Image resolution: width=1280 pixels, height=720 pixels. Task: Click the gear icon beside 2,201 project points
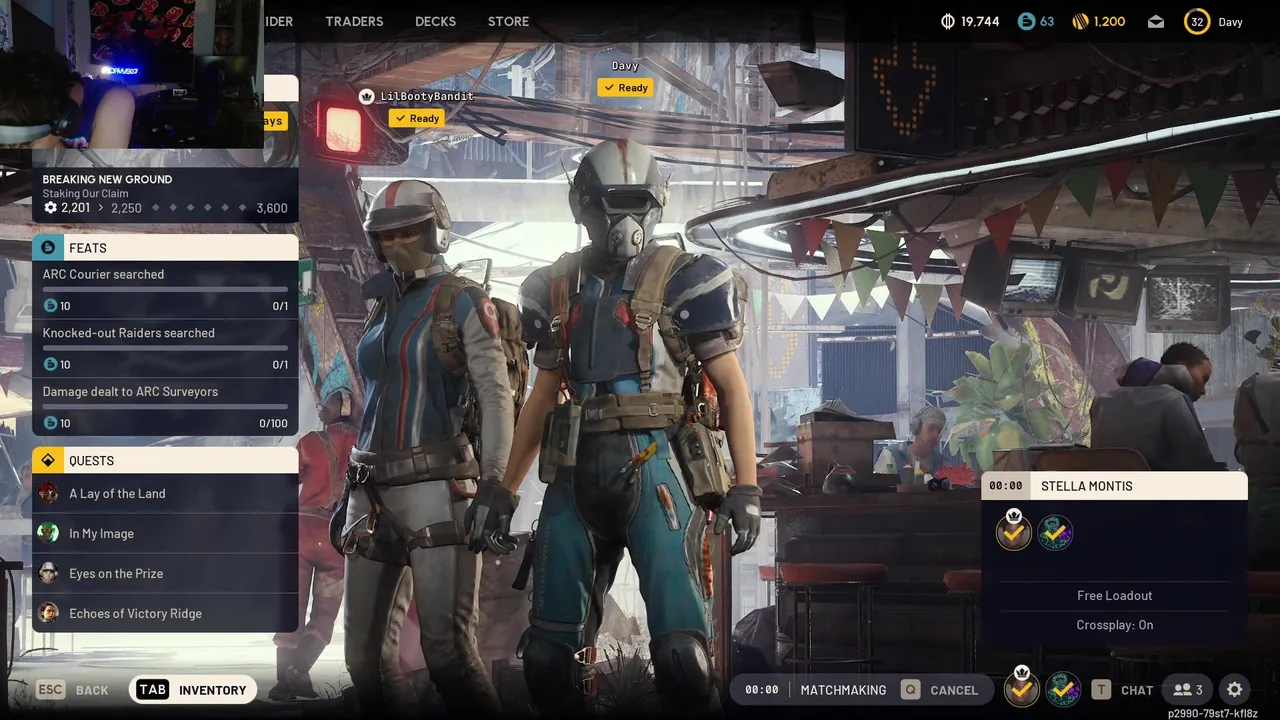click(x=50, y=208)
